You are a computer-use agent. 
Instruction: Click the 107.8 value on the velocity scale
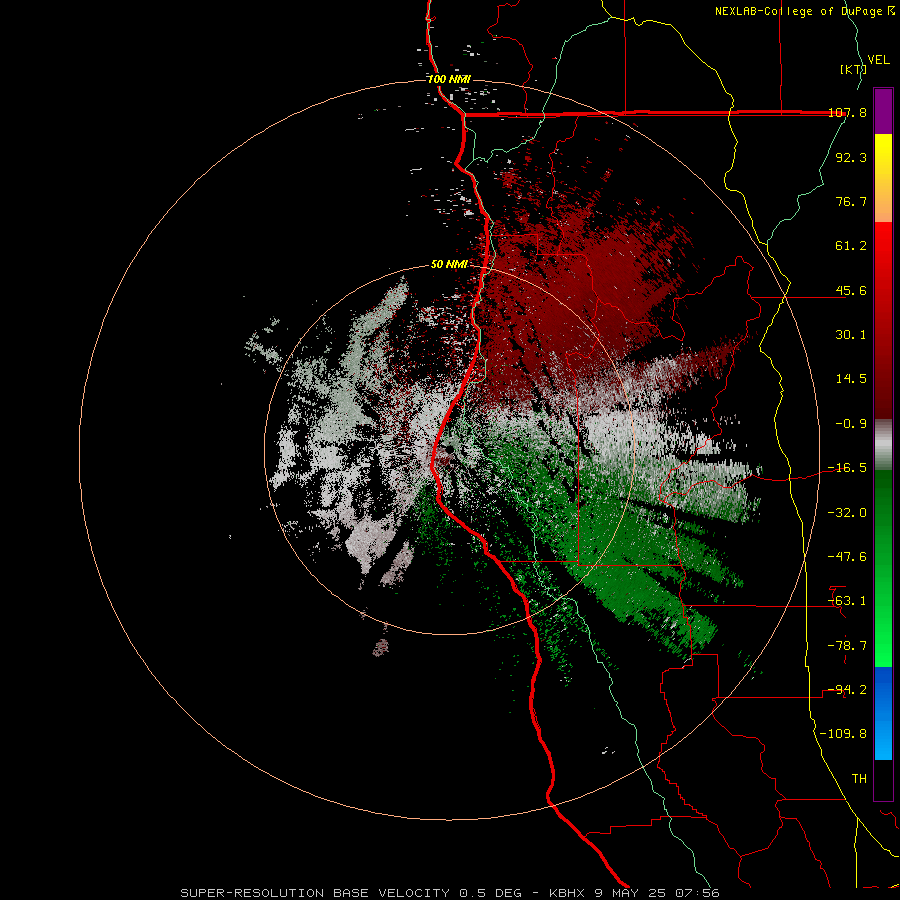[847, 112]
